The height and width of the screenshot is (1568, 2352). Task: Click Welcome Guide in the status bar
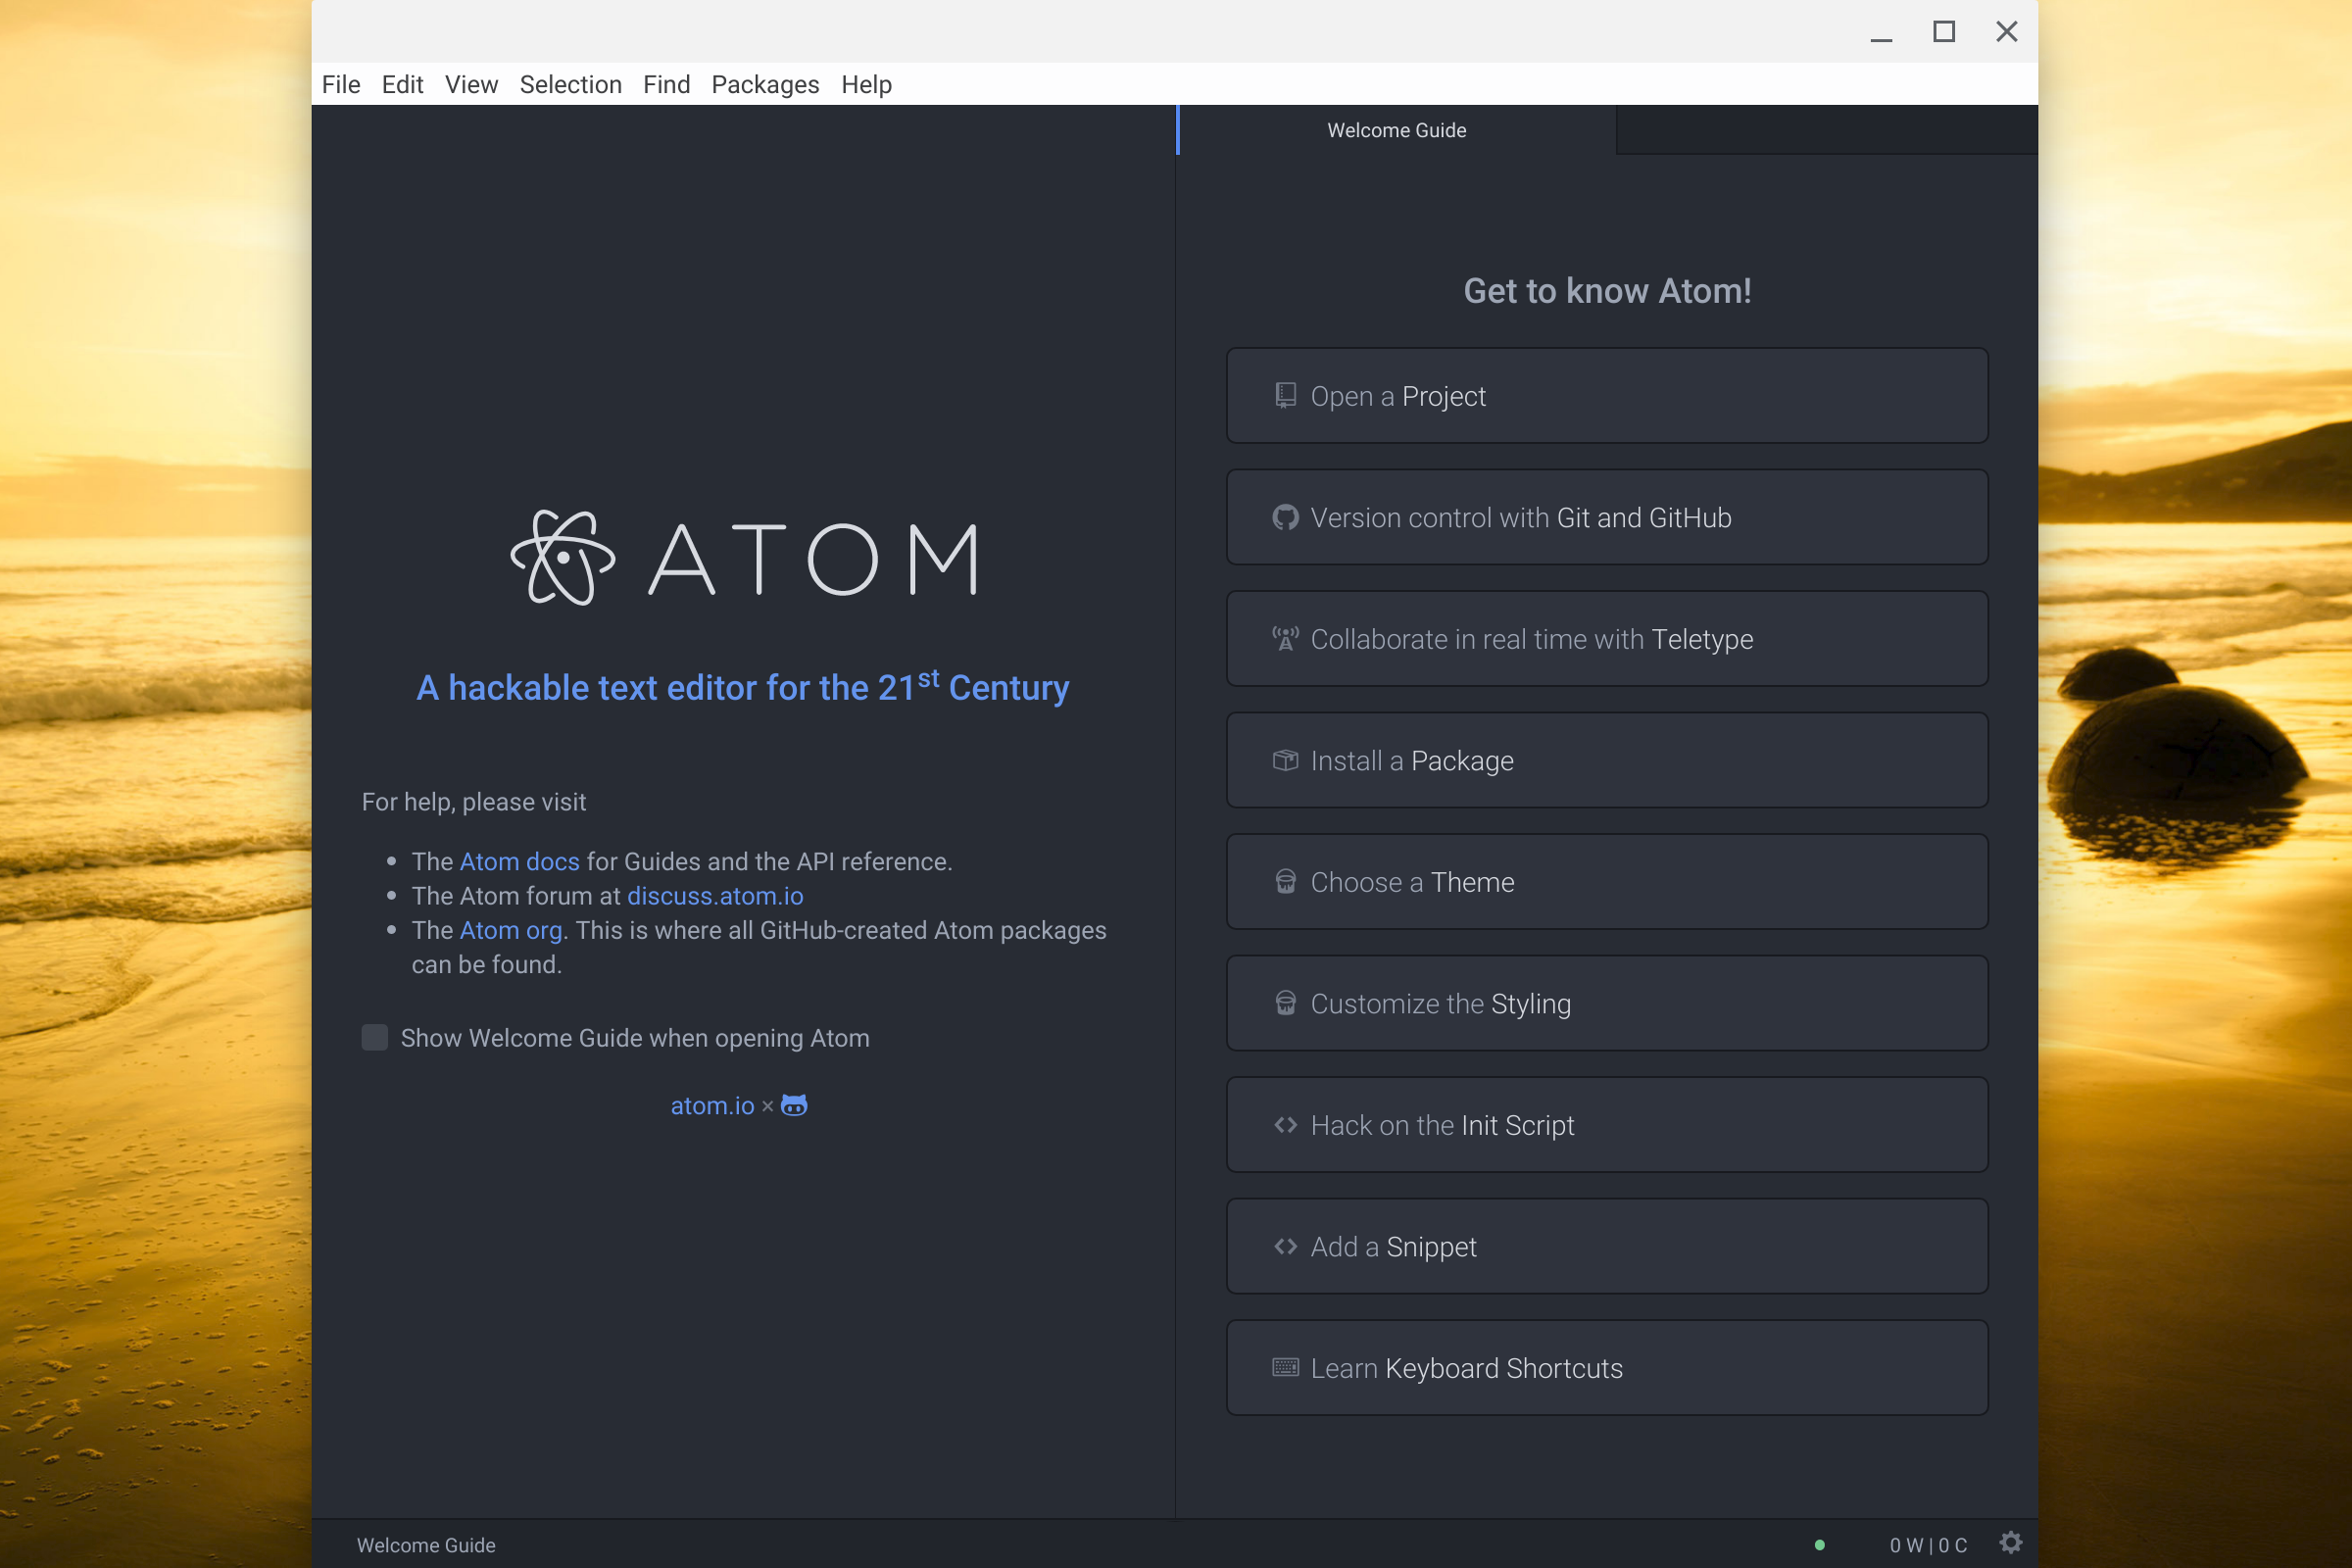pyautogui.click(x=426, y=1545)
